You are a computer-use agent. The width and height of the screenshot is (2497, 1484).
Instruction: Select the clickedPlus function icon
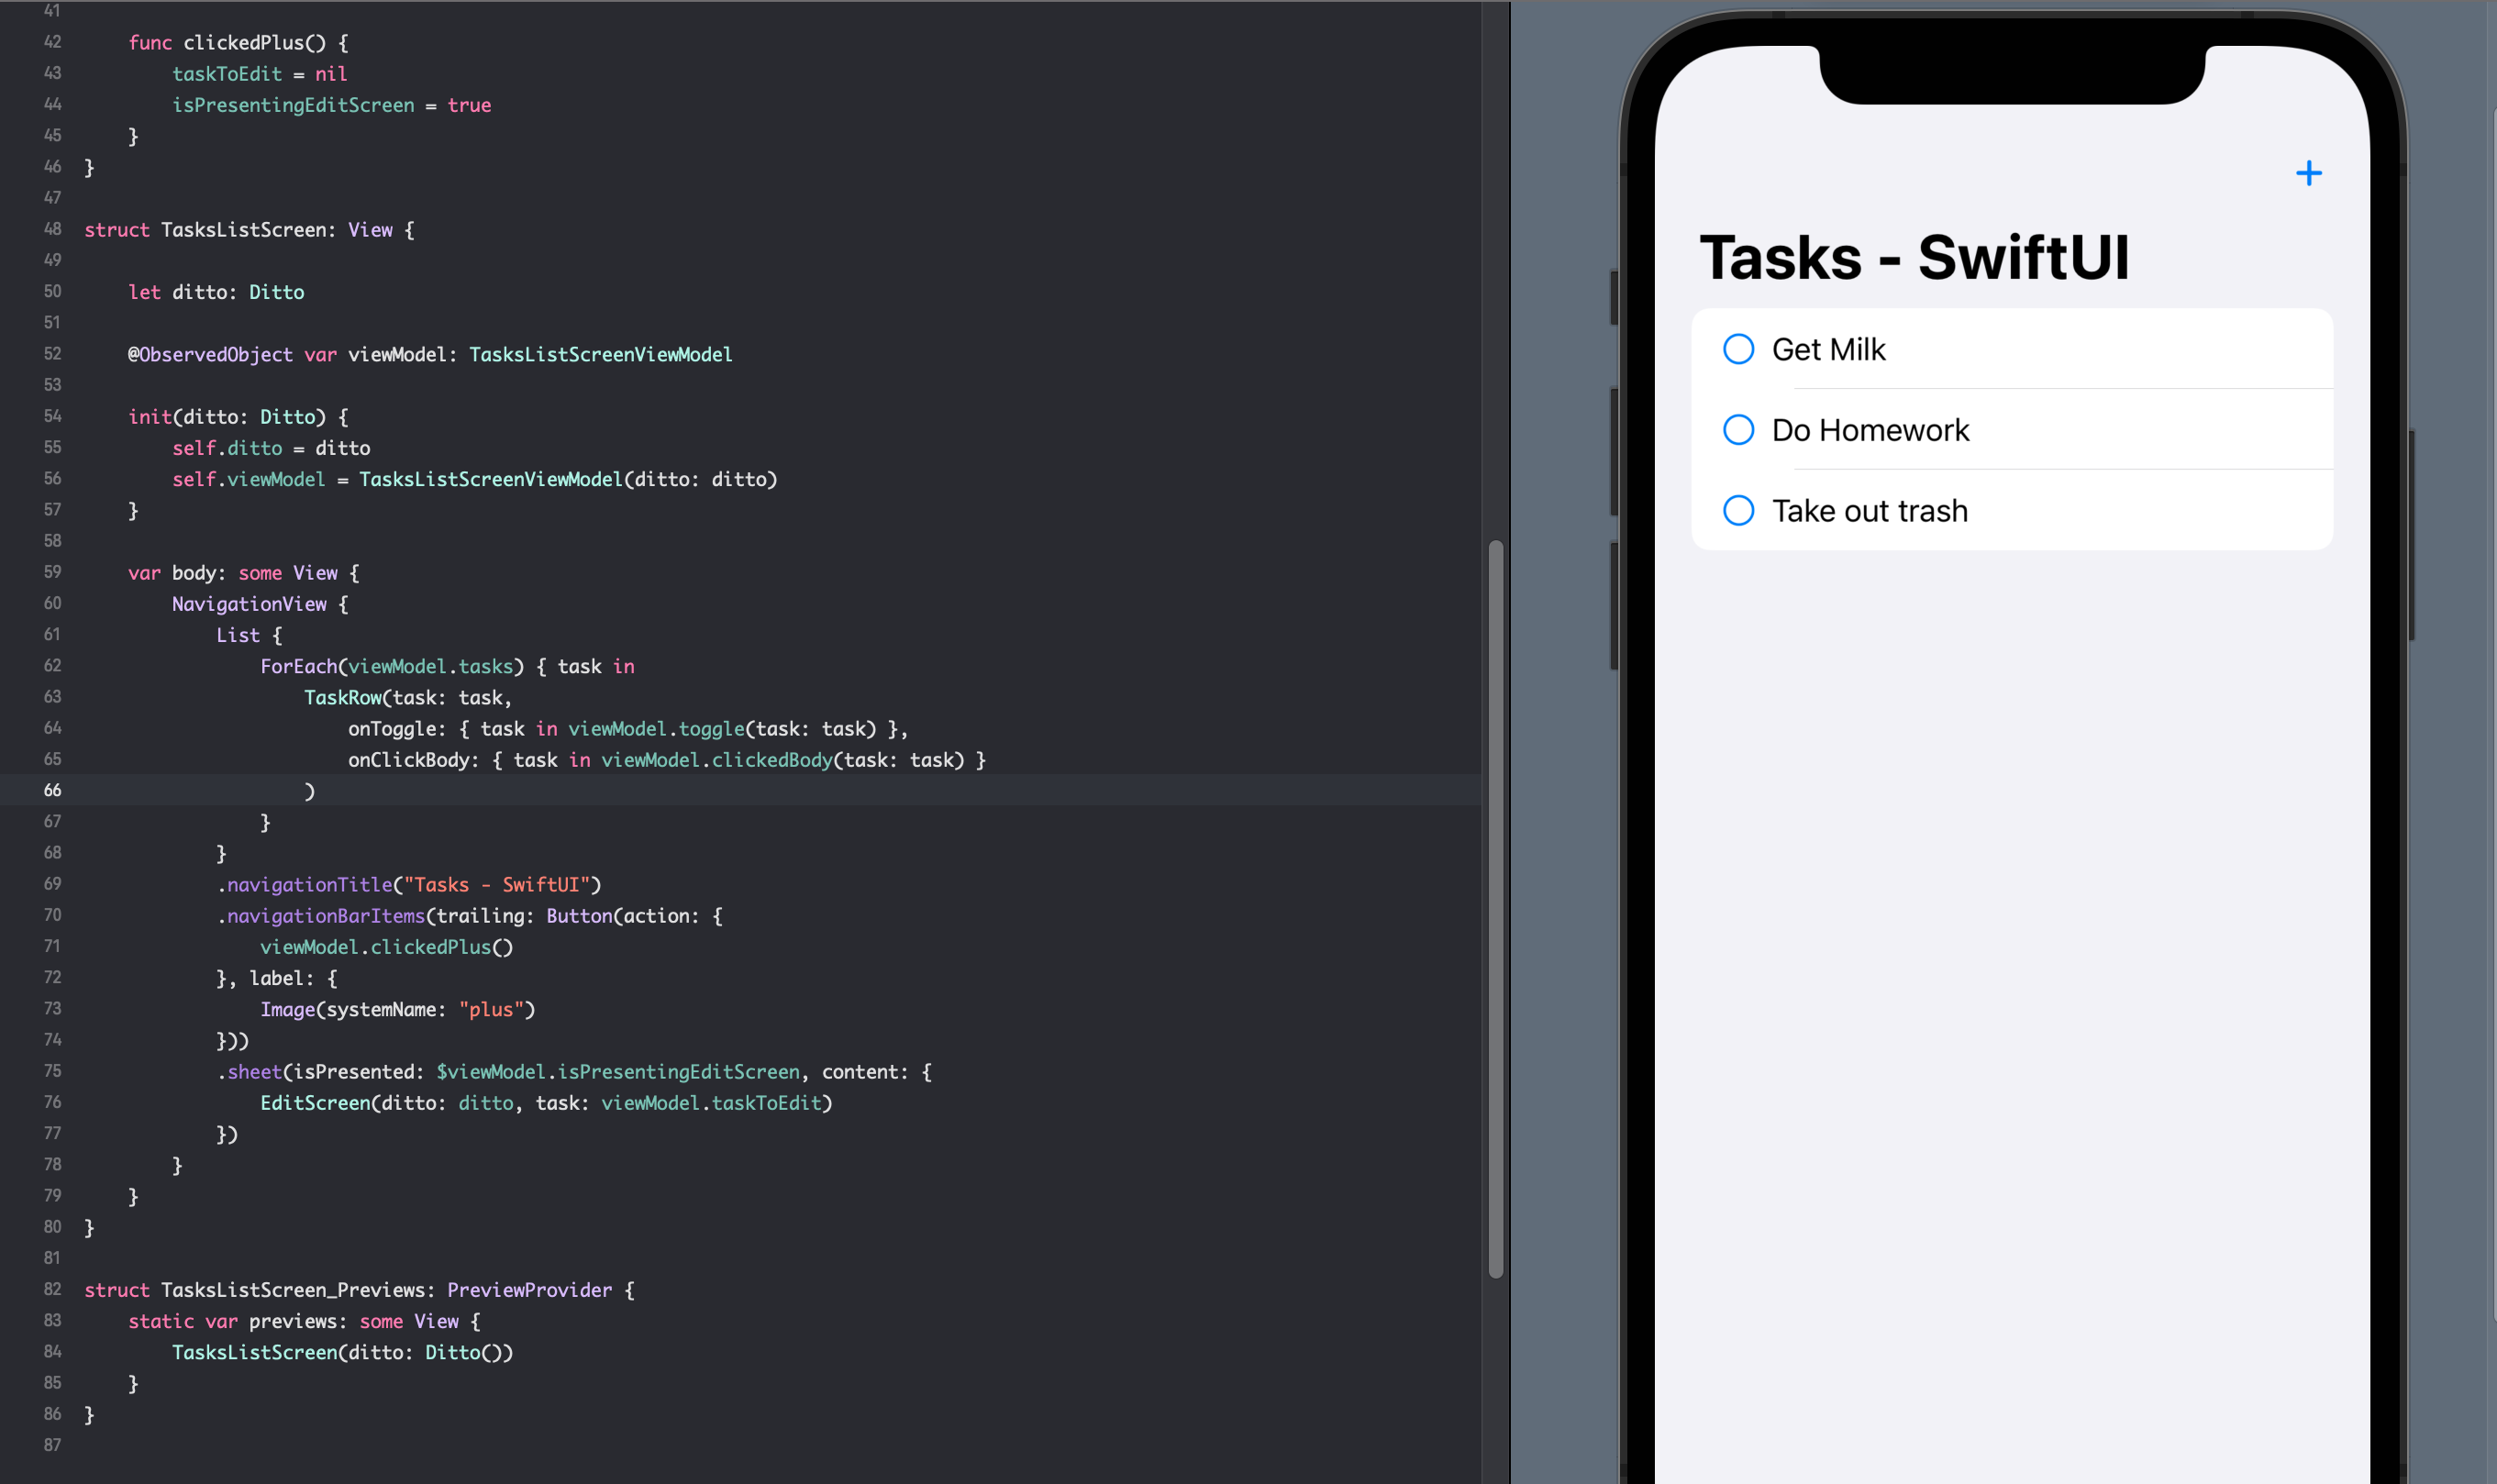(x=2308, y=173)
